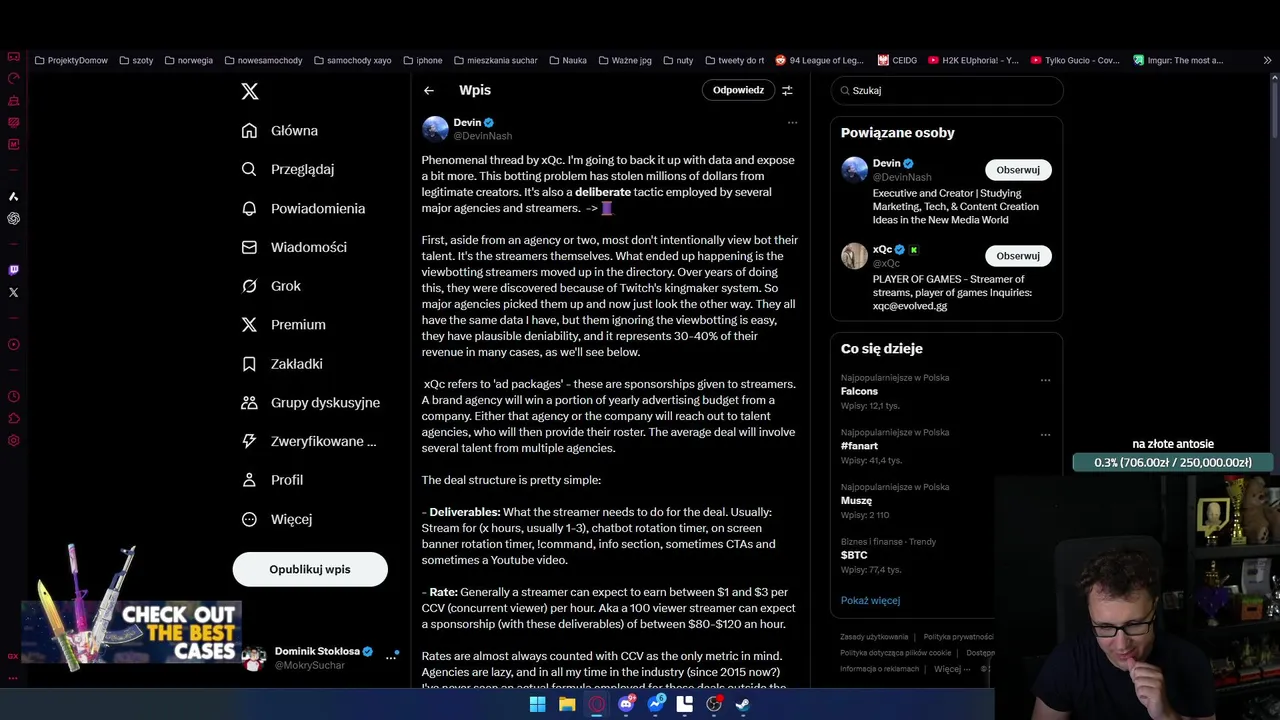
Task: Open File Explorer from the taskbar
Action: pyautogui.click(x=567, y=704)
